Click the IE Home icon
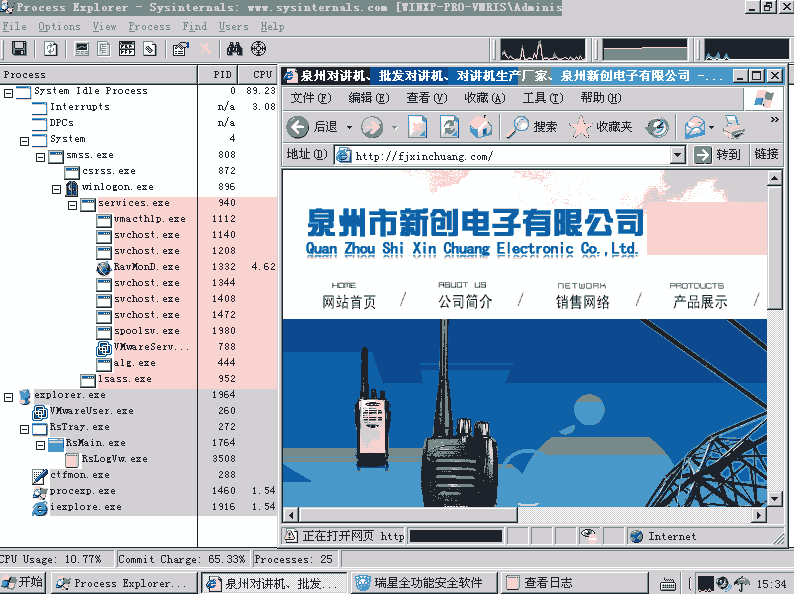Image resolution: width=794 pixels, height=594 pixels. (x=481, y=127)
